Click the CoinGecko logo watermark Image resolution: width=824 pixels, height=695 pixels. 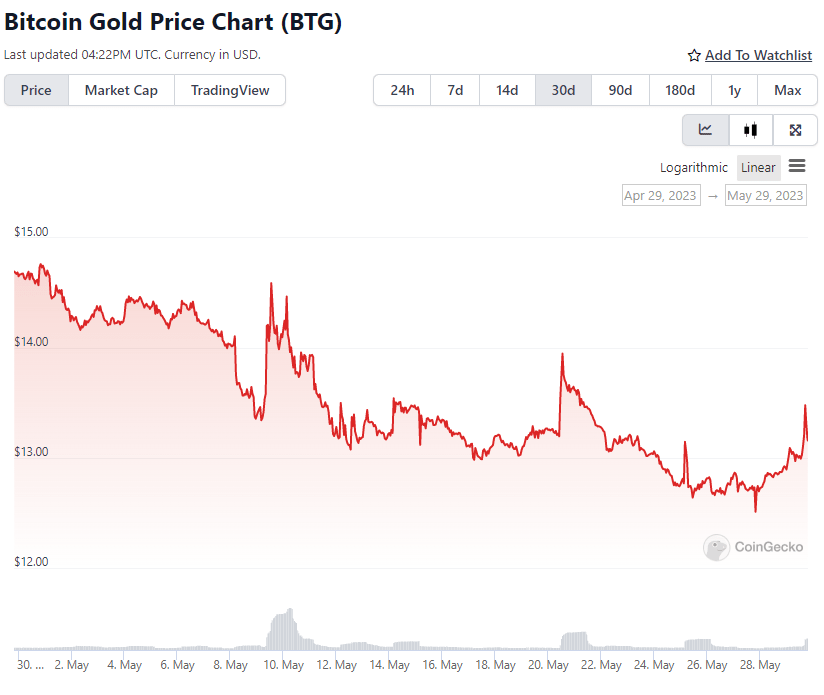[x=753, y=547]
